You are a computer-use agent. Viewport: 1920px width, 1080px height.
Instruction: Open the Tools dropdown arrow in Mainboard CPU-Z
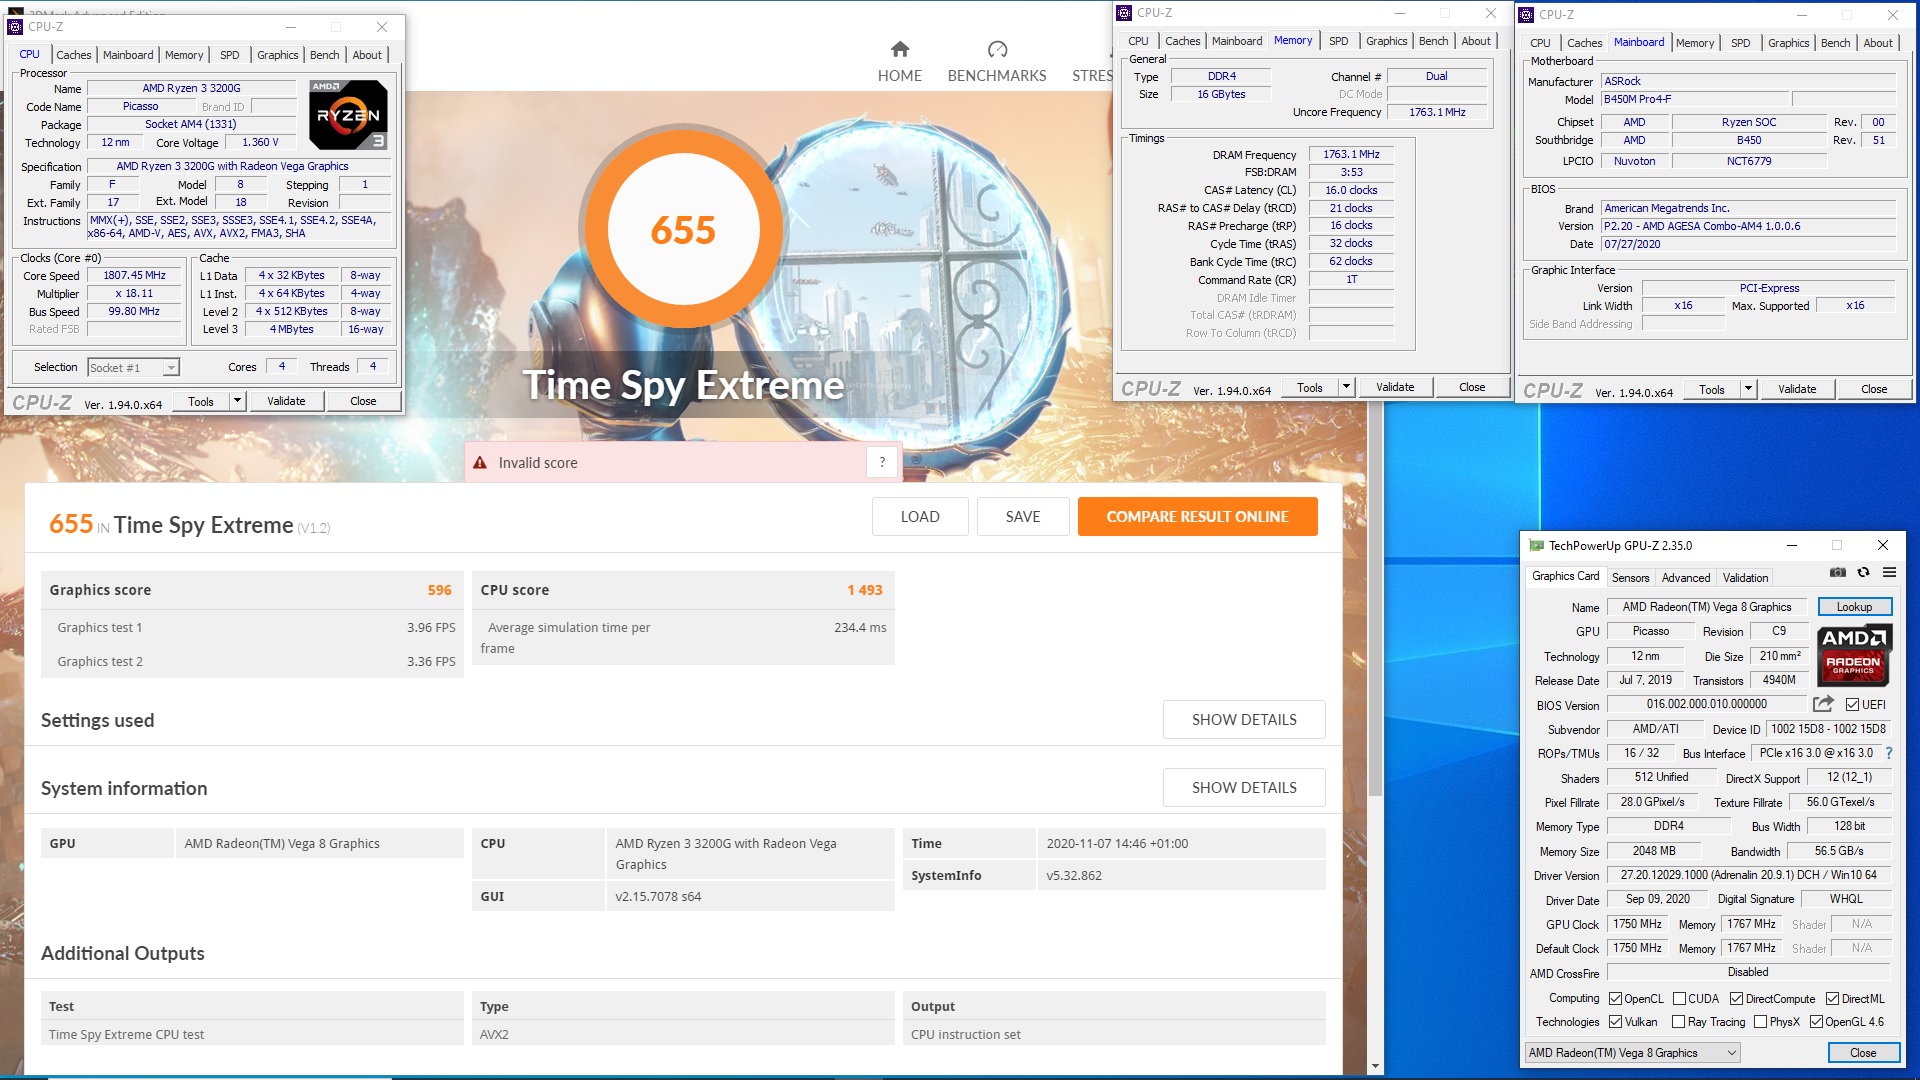point(1748,389)
